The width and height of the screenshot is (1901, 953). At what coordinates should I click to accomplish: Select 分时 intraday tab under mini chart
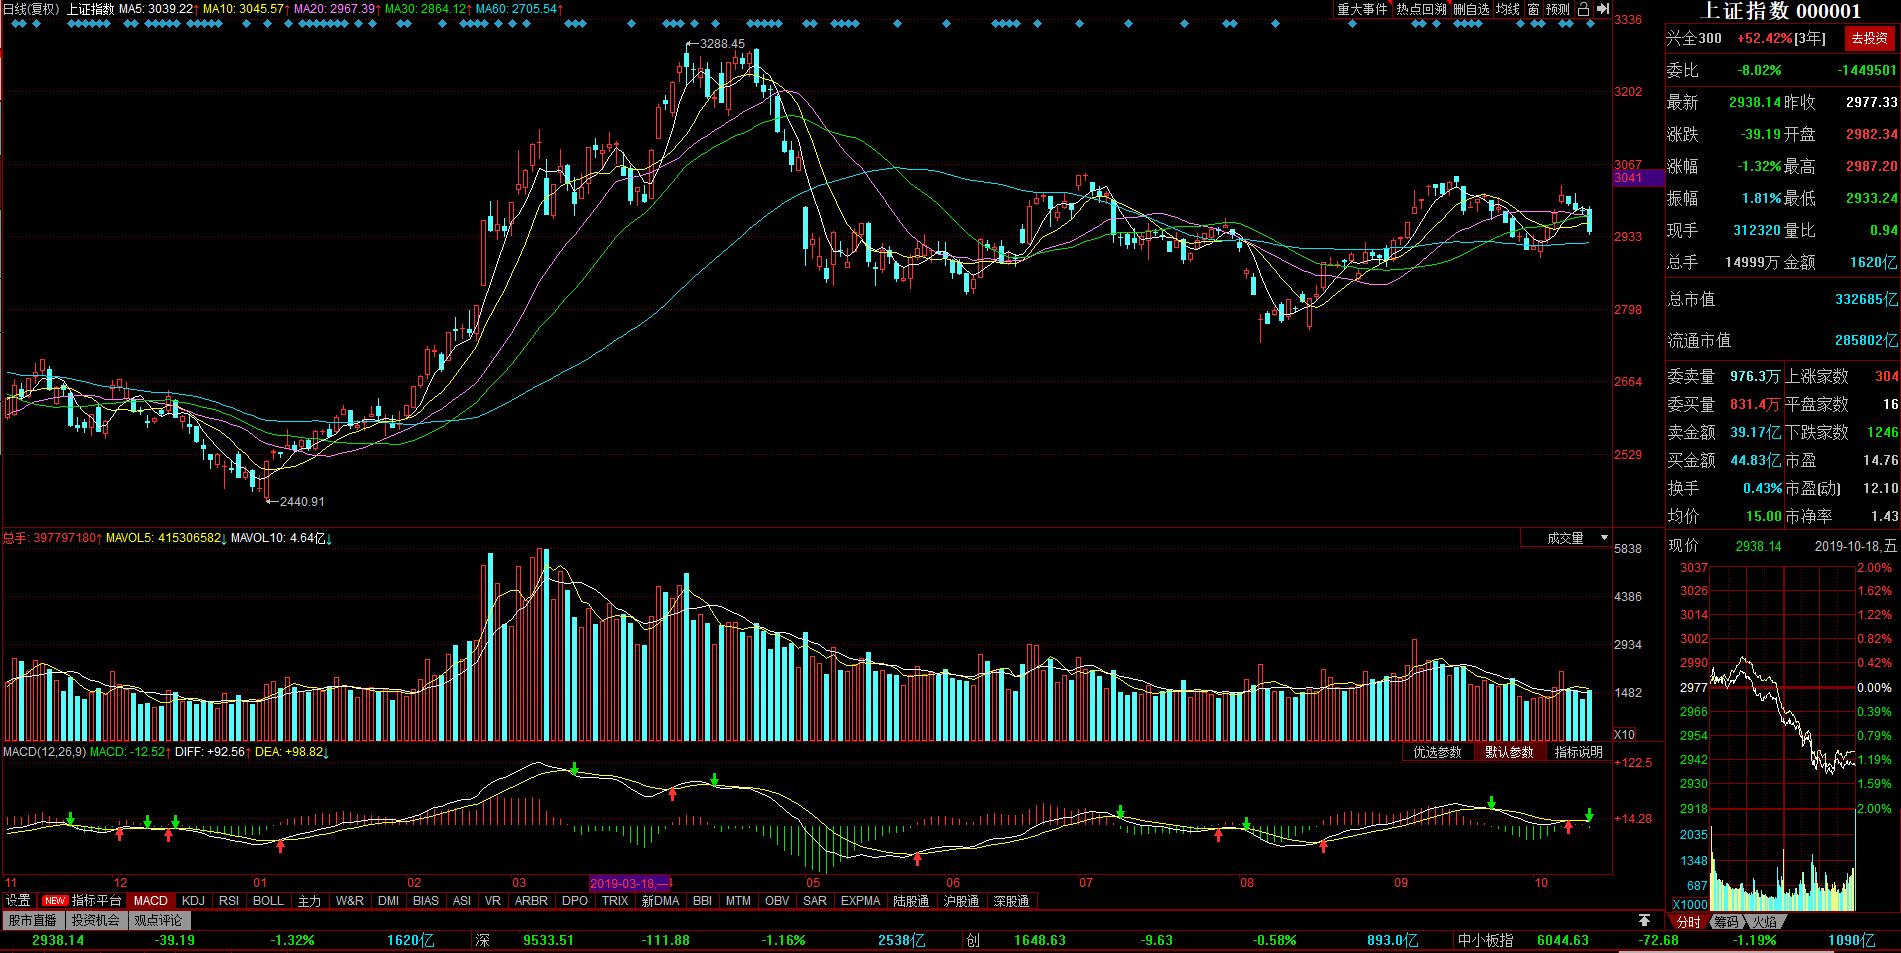tap(1688, 922)
